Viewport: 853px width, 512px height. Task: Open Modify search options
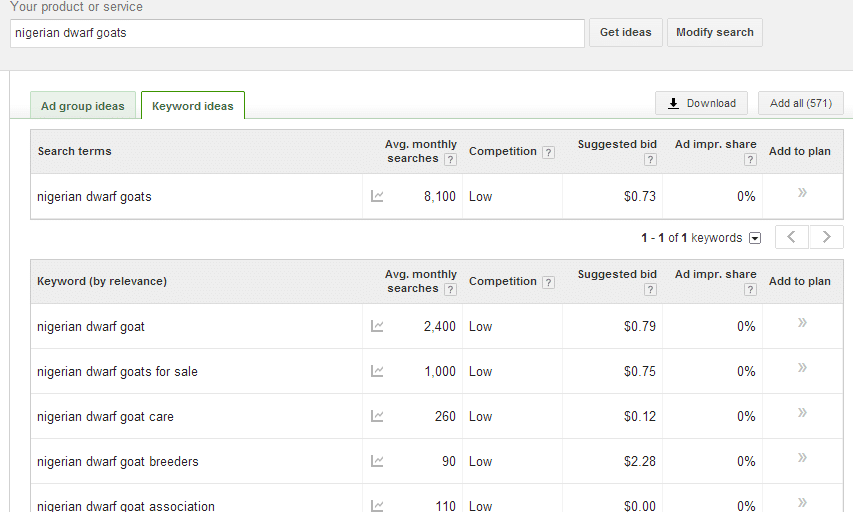[x=715, y=32]
